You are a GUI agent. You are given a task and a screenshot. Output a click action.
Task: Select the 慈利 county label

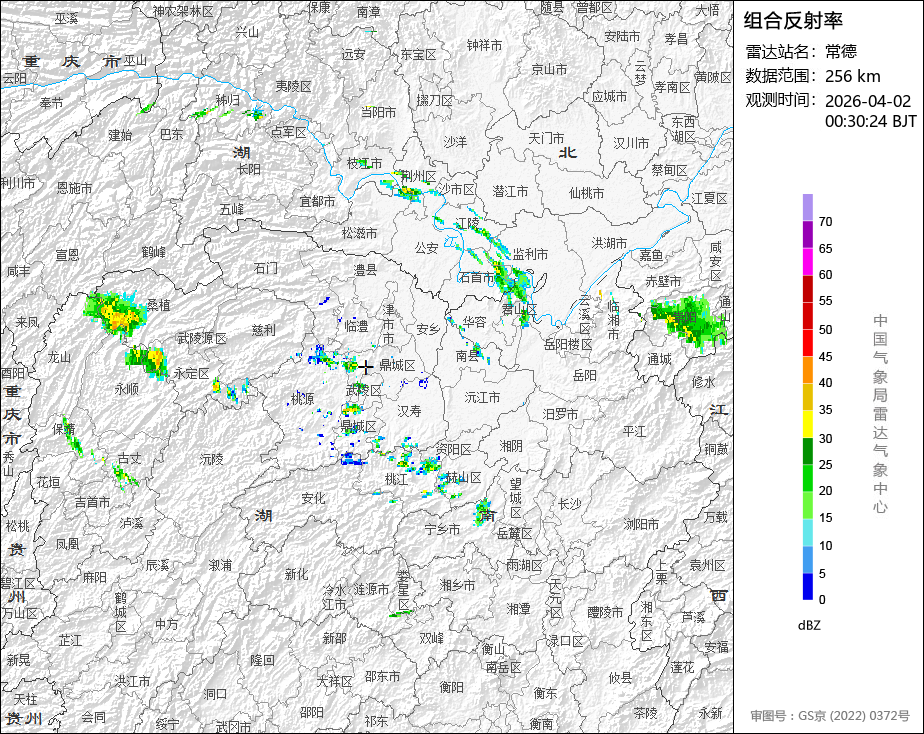point(263,330)
